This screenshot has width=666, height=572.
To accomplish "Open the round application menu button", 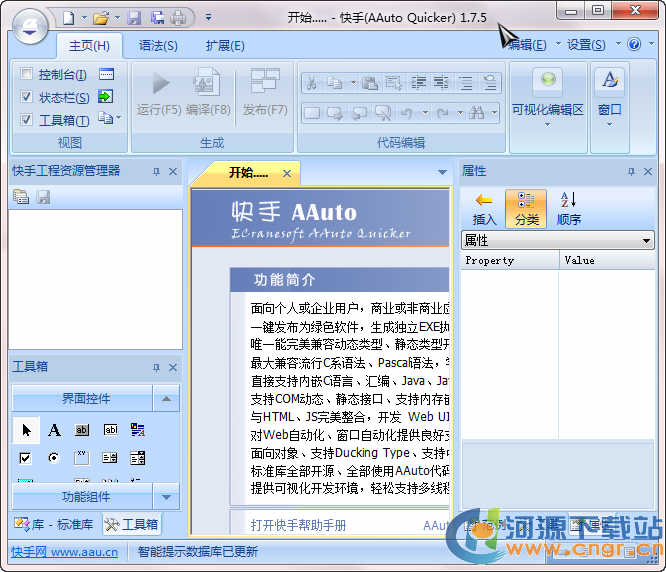I will point(29,26).
